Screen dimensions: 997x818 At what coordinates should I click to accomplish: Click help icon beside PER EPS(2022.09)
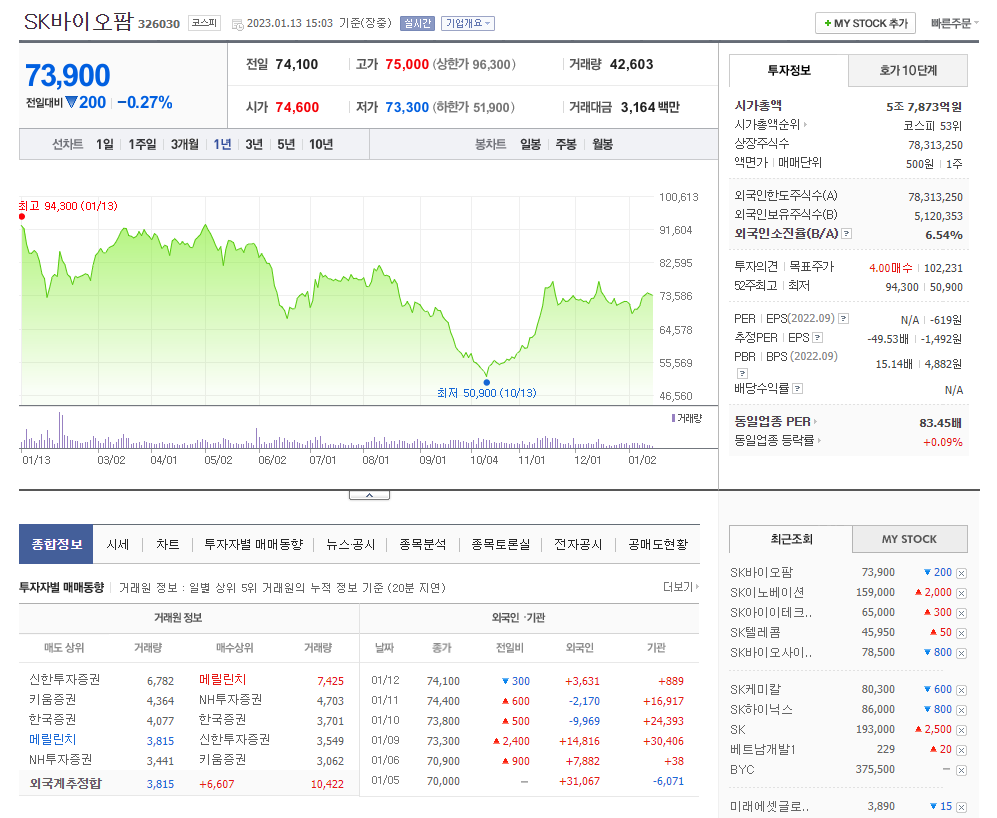coord(843,319)
